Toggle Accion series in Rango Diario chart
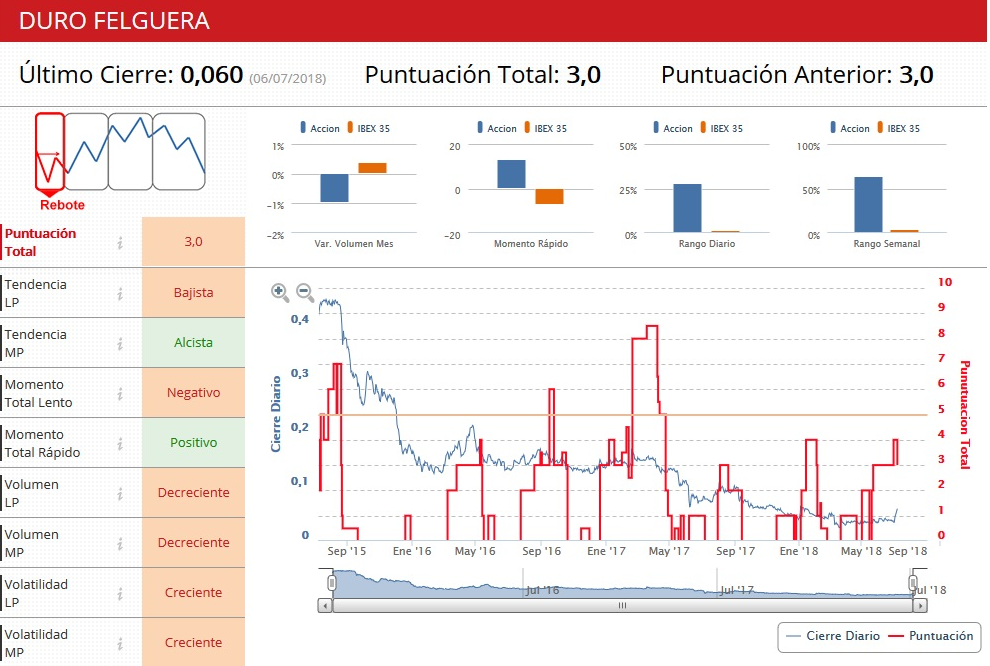This screenshot has height=666, width=990. [x=673, y=128]
